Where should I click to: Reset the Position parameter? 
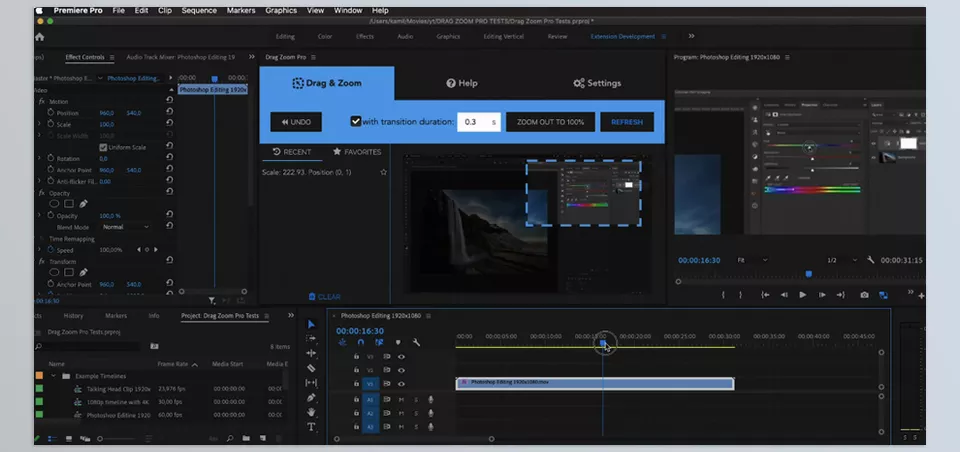[x=170, y=113]
